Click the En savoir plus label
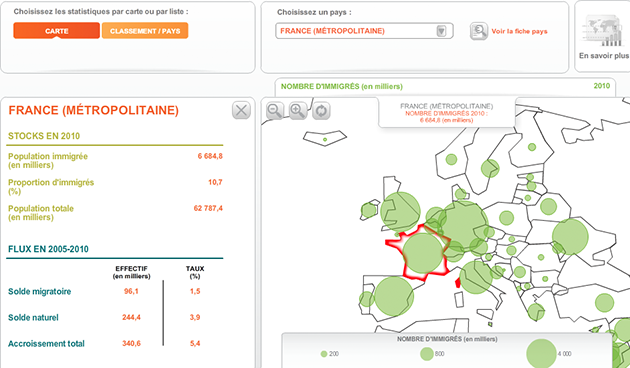The height and width of the screenshot is (368, 630). (604, 56)
